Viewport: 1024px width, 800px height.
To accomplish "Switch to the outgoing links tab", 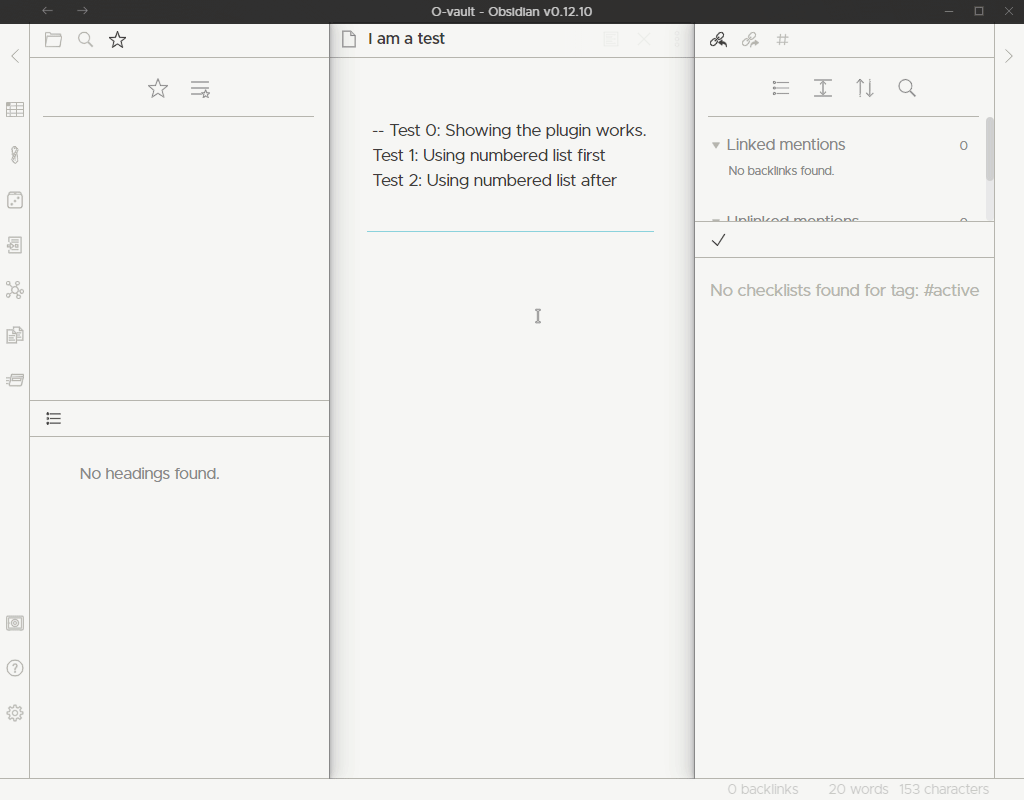I will [751, 40].
